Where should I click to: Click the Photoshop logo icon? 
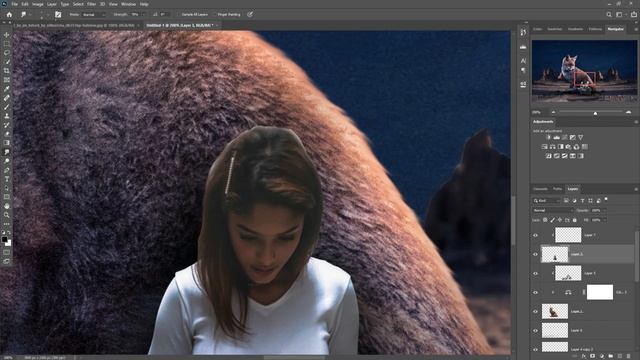pyautogui.click(x=4, y=4)
